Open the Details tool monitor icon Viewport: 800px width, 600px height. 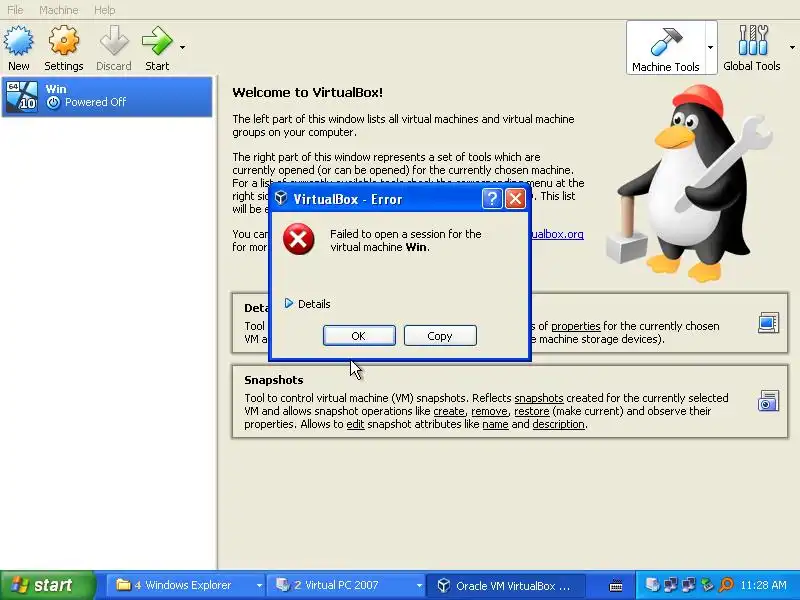[x=768, y=323]
